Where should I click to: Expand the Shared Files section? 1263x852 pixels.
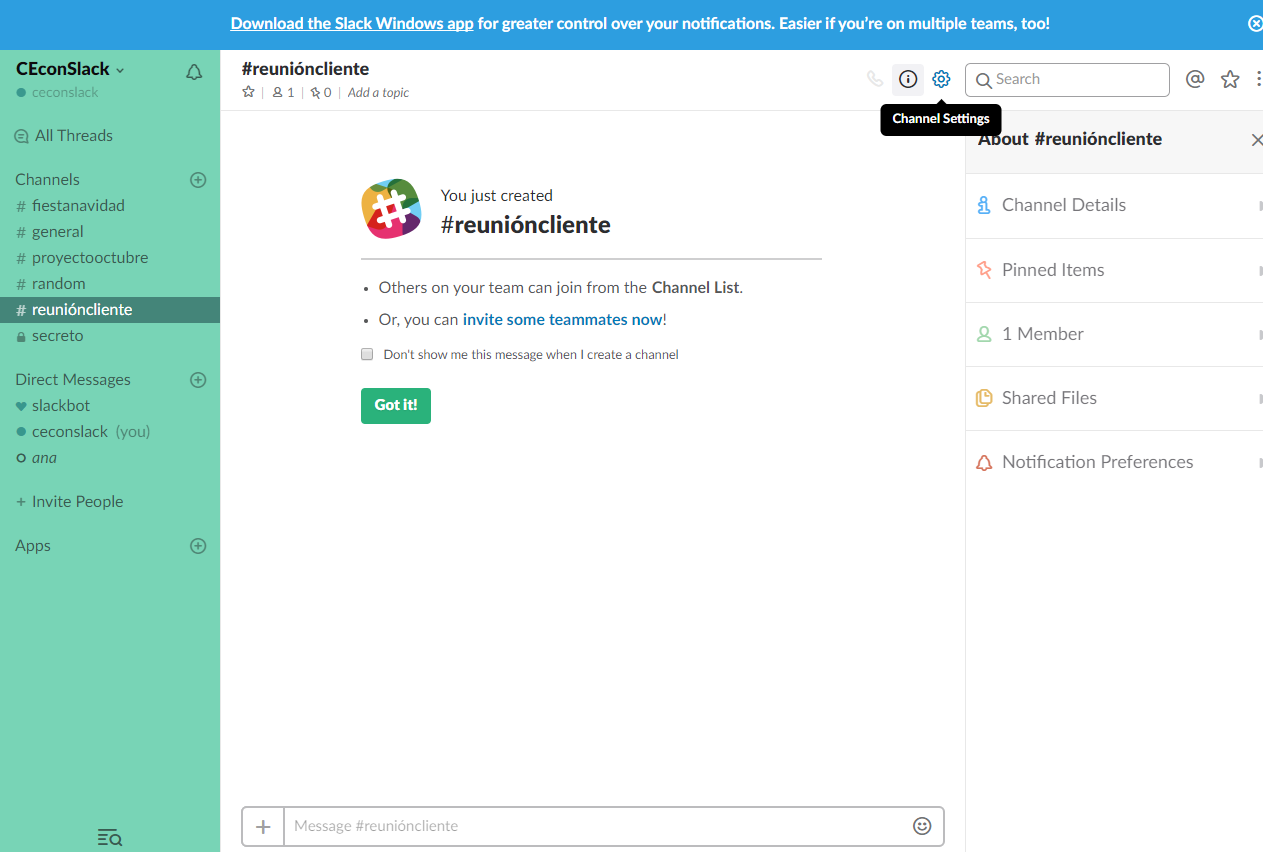[1114, 398]
